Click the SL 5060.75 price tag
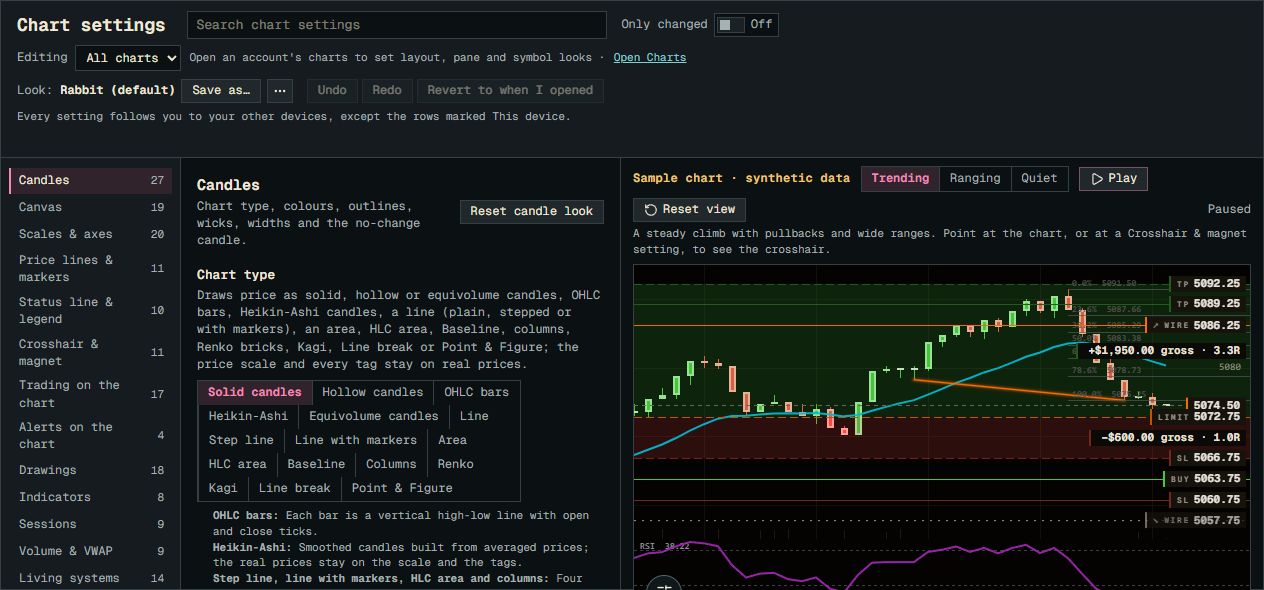The height and width of the screenshot is (590, 1264). click(1208, 500)
